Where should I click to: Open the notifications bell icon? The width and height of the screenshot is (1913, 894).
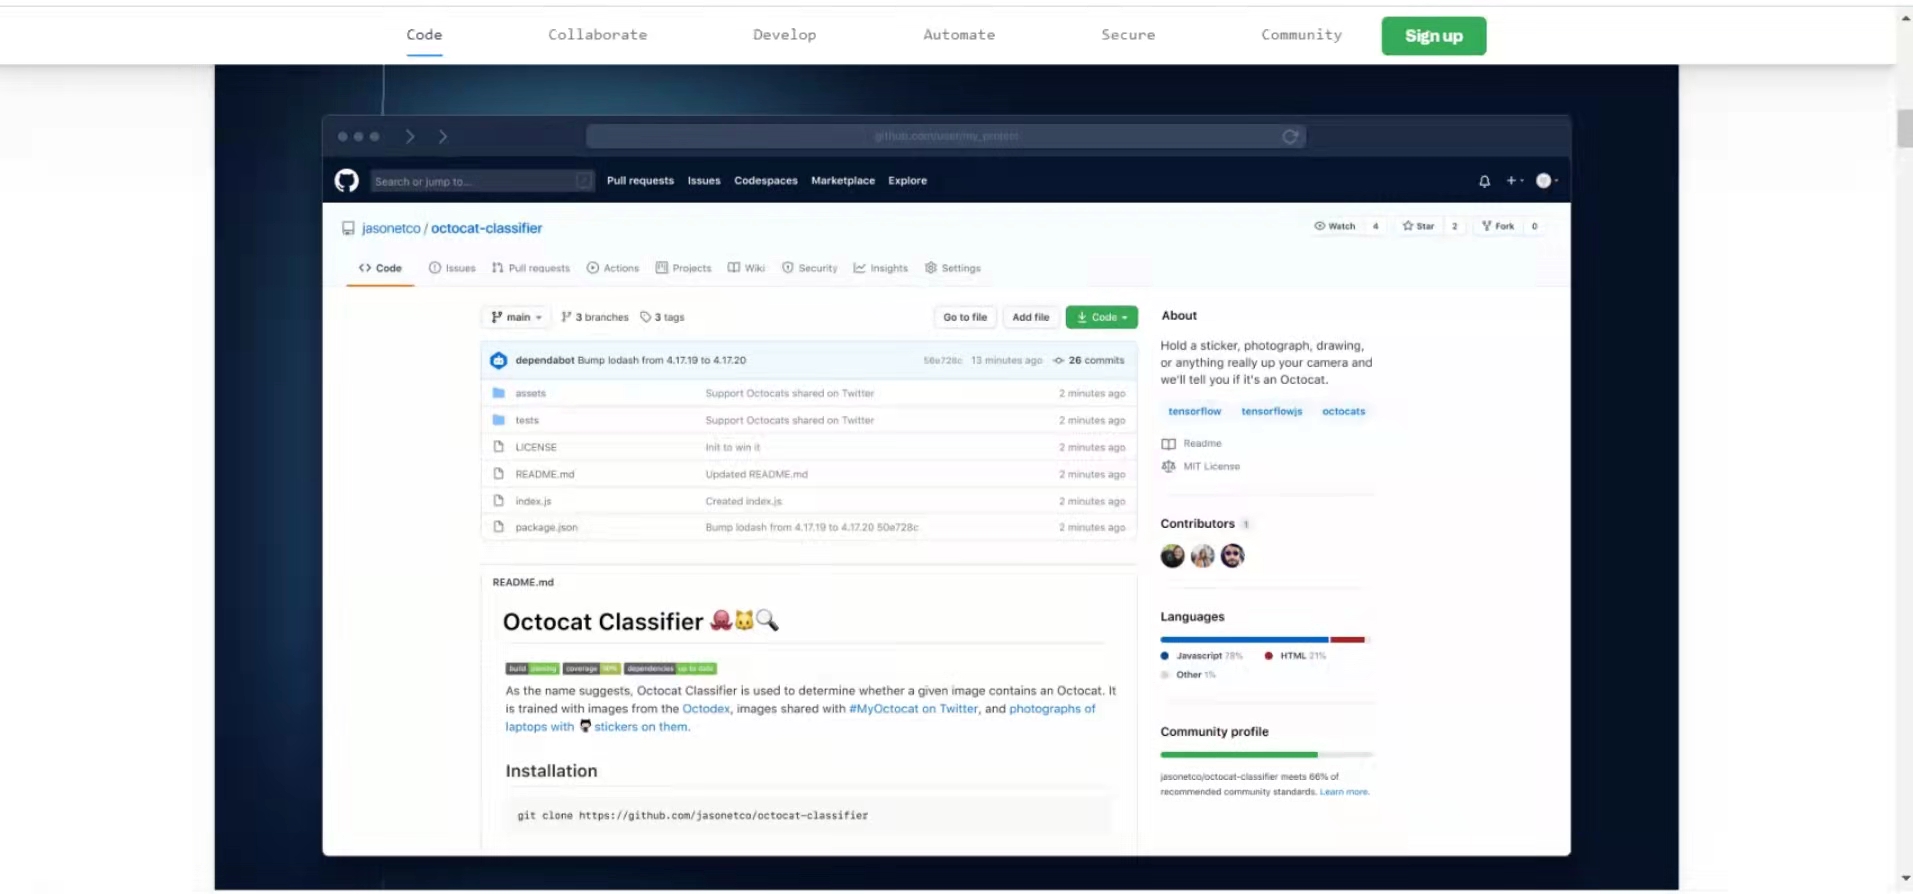[x=1484, y=181]
